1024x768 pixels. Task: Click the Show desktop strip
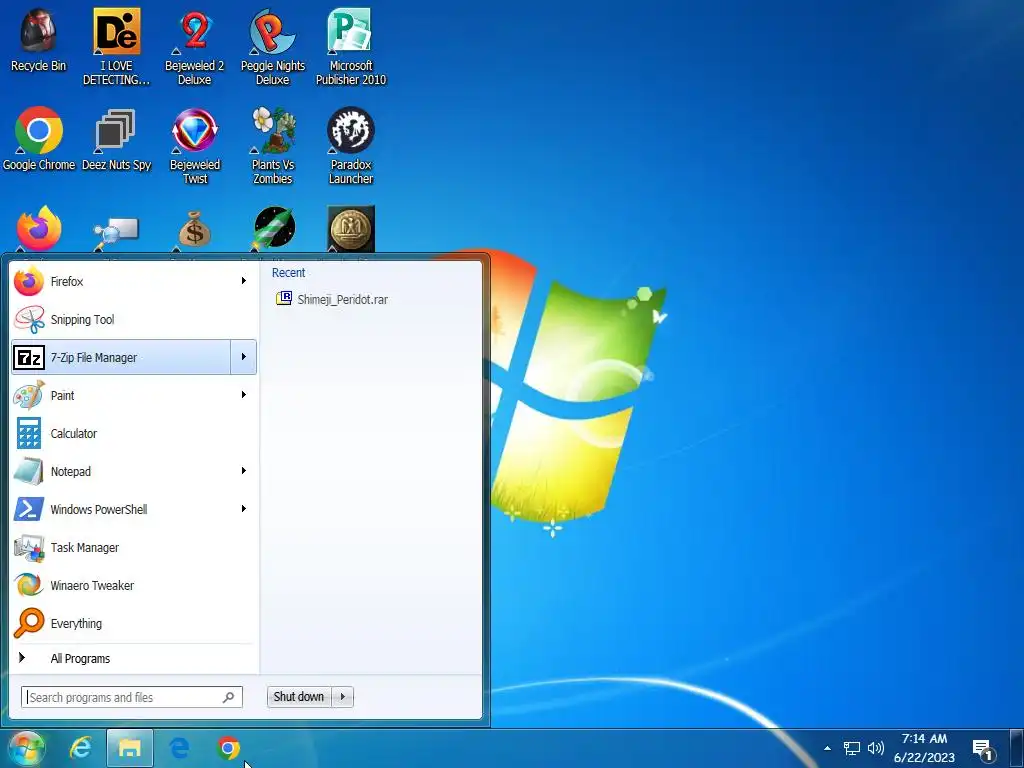tap(1017, 748)
